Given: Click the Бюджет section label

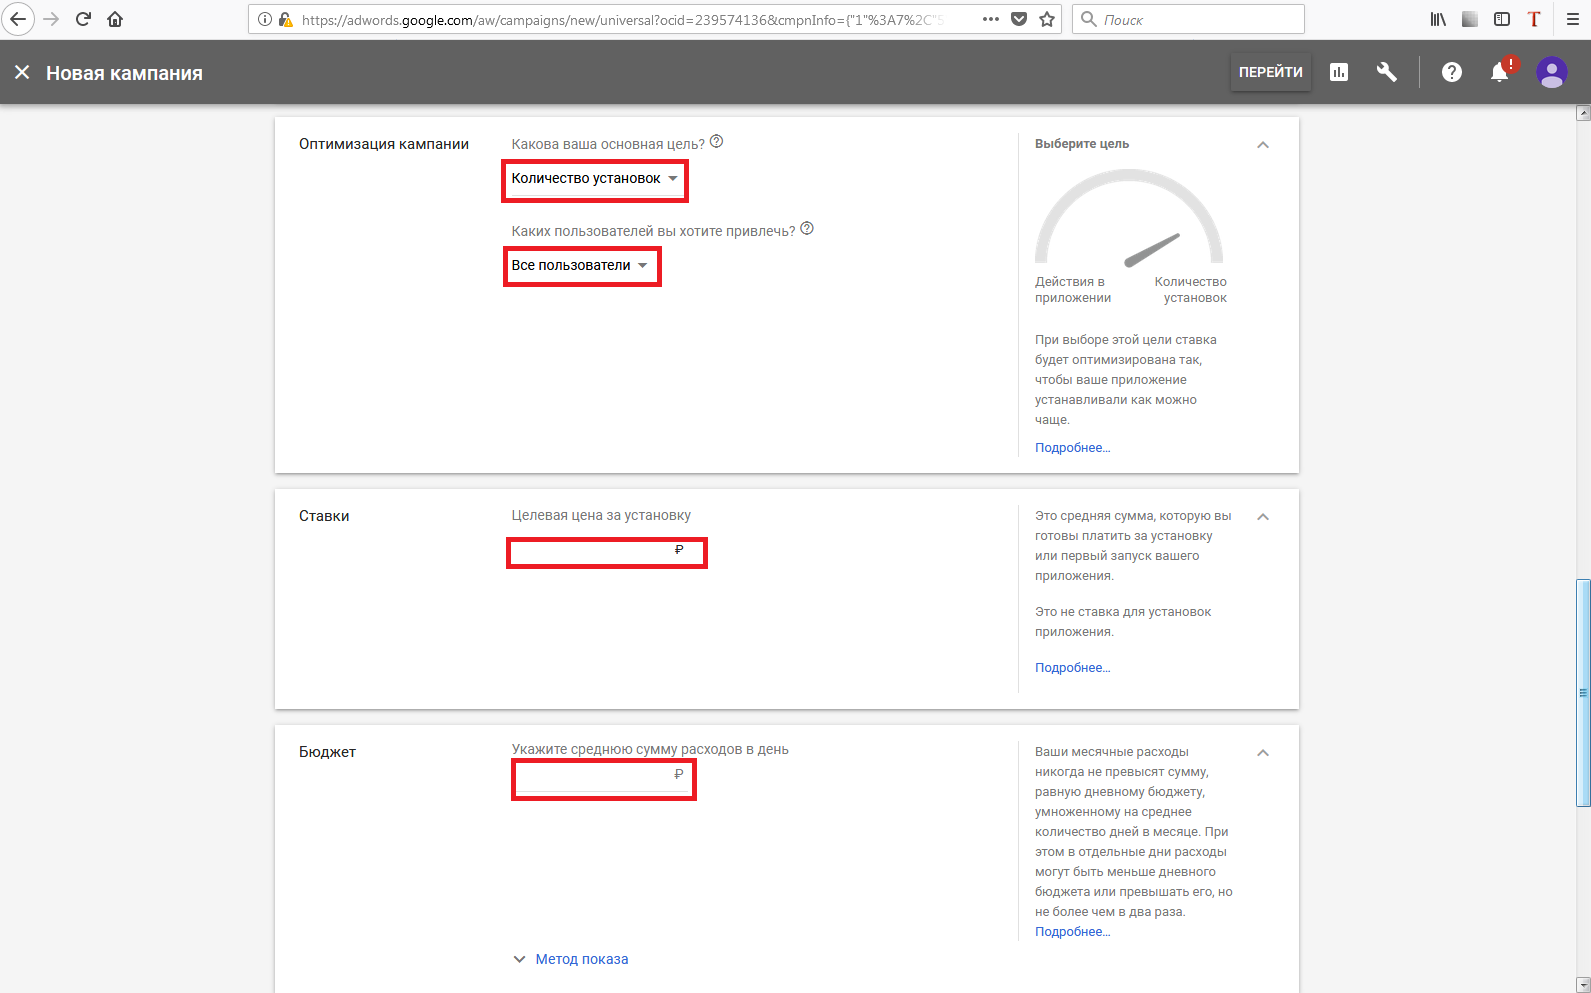Looking at the screenshot, I should point(327,752).
